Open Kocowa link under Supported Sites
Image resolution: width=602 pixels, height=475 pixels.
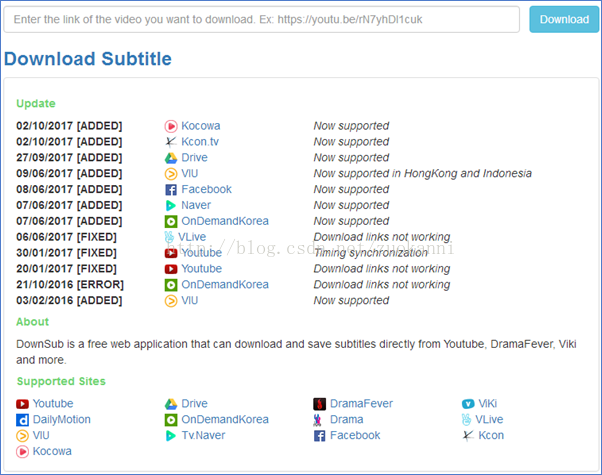pos(52,451)
